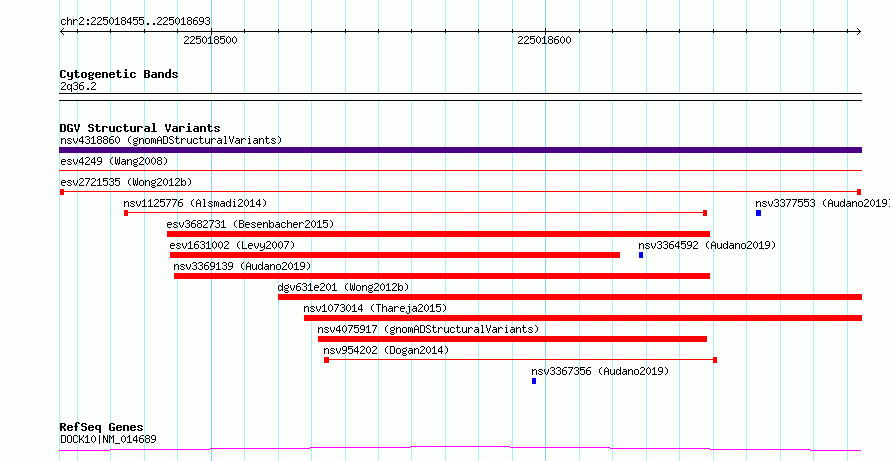Click the 225018500 ruler position label
The image size is (890, 461).
pyautogui.click(x=211, y=40)
